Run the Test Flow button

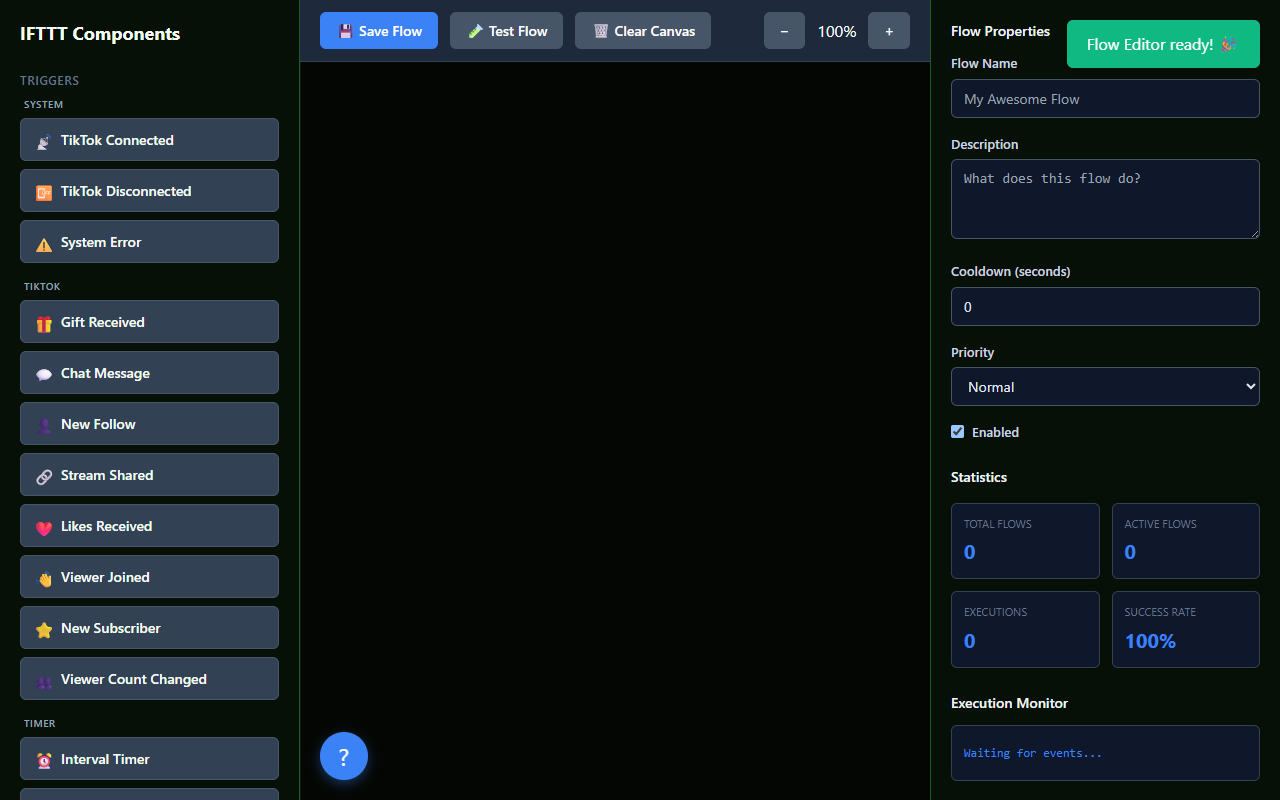506,31
